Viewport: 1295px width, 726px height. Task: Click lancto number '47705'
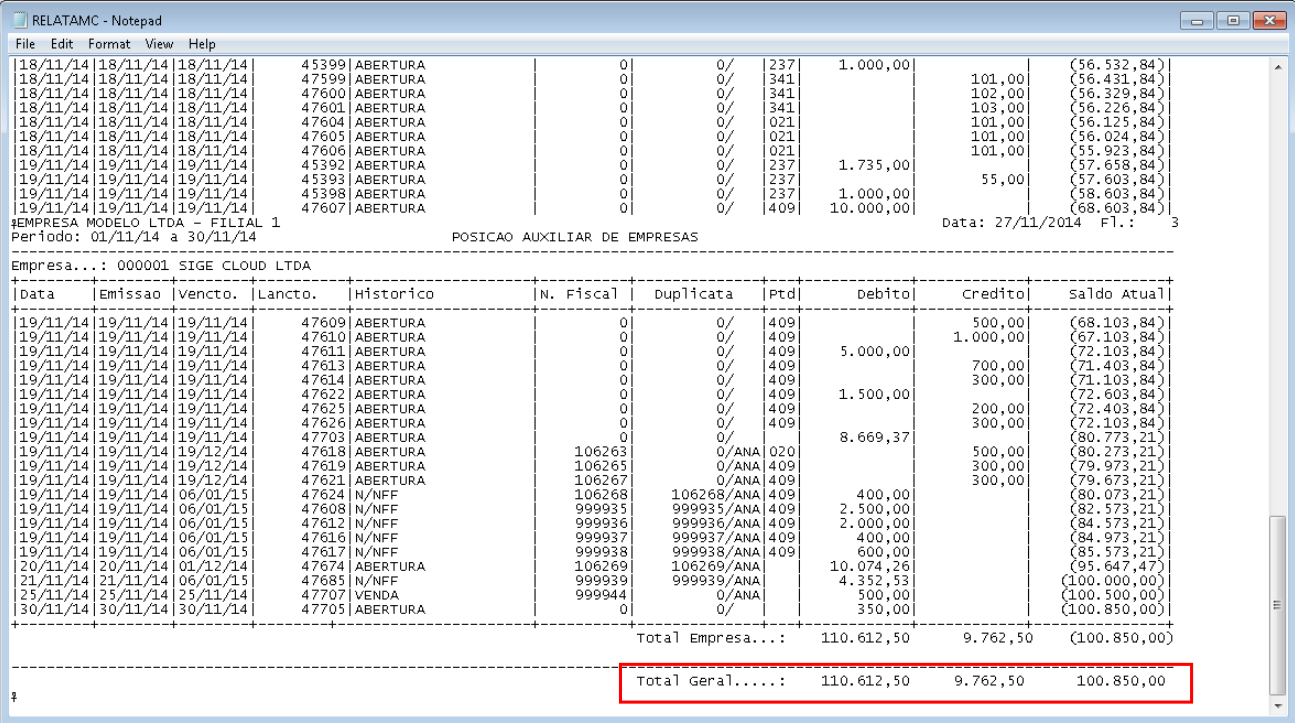[x=324, y=609]
